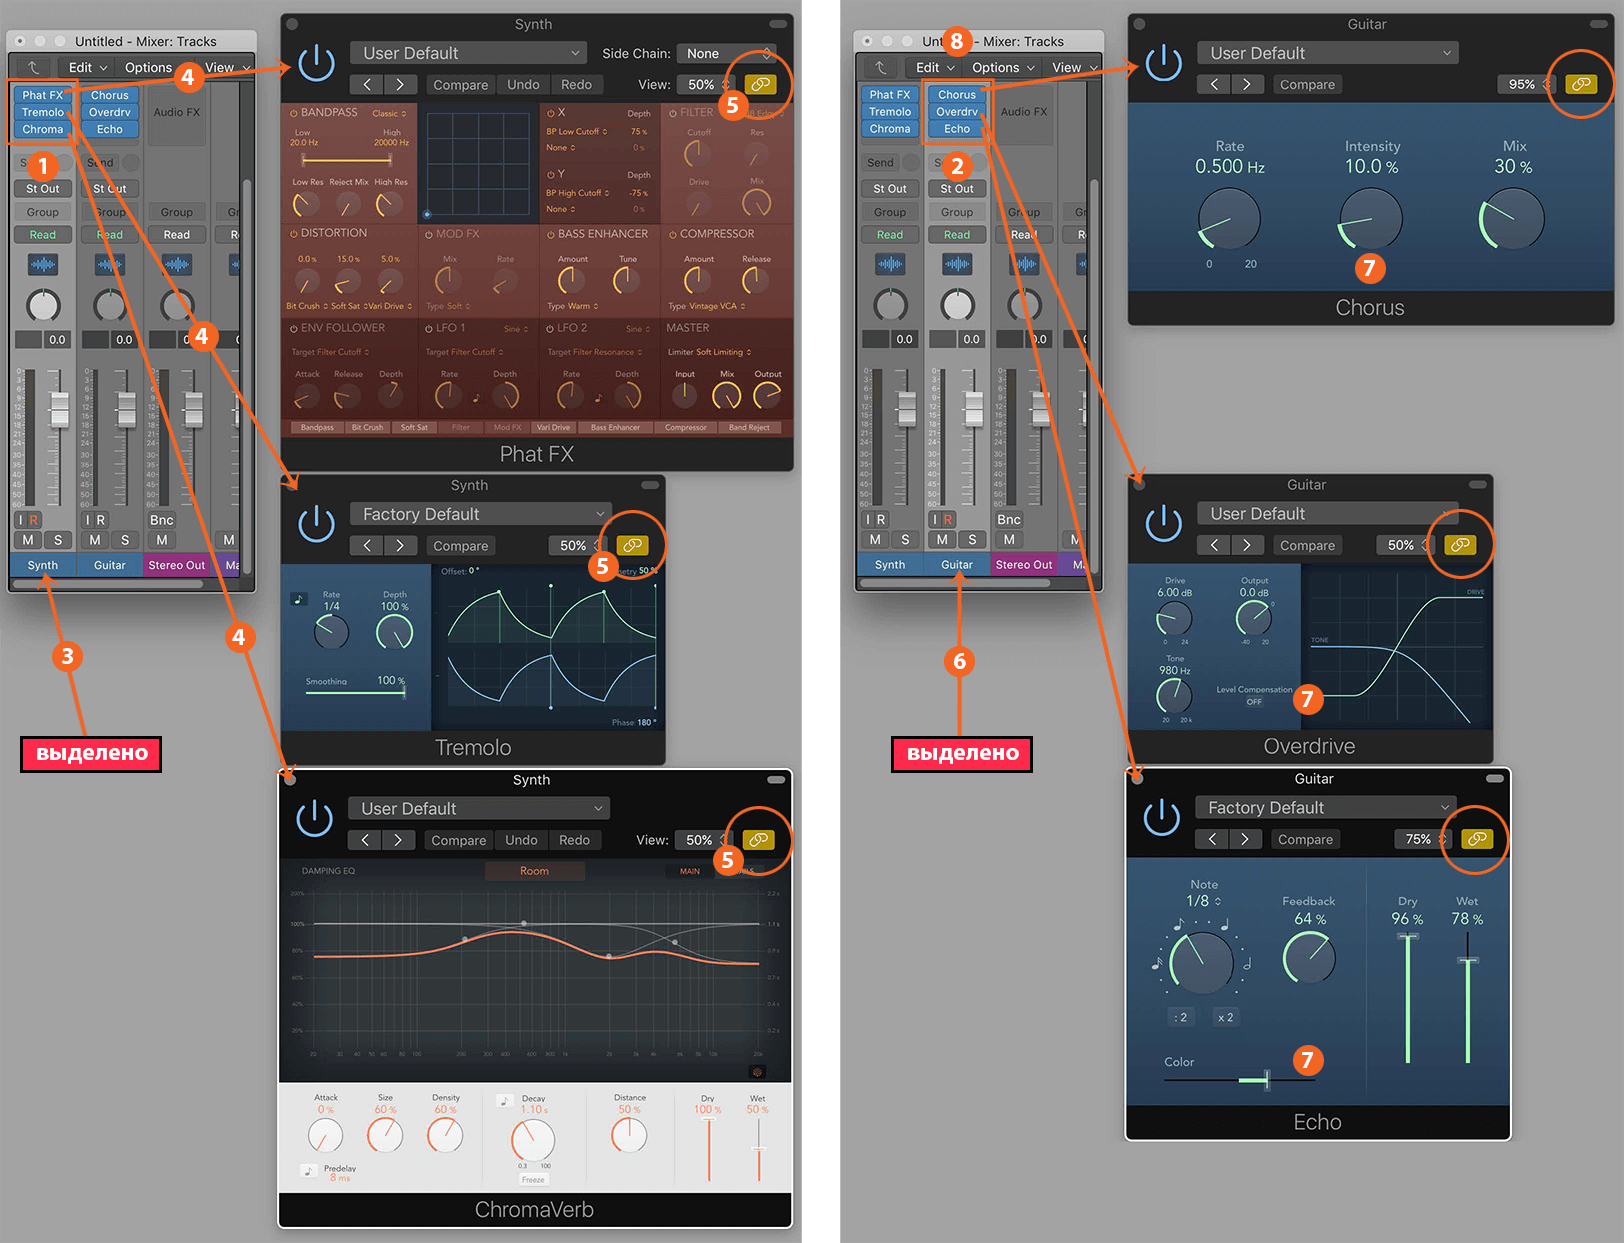Open the Room type dropdown in ChromaVerb
The image size is (1624, 1243).
[x=535, y=871]
